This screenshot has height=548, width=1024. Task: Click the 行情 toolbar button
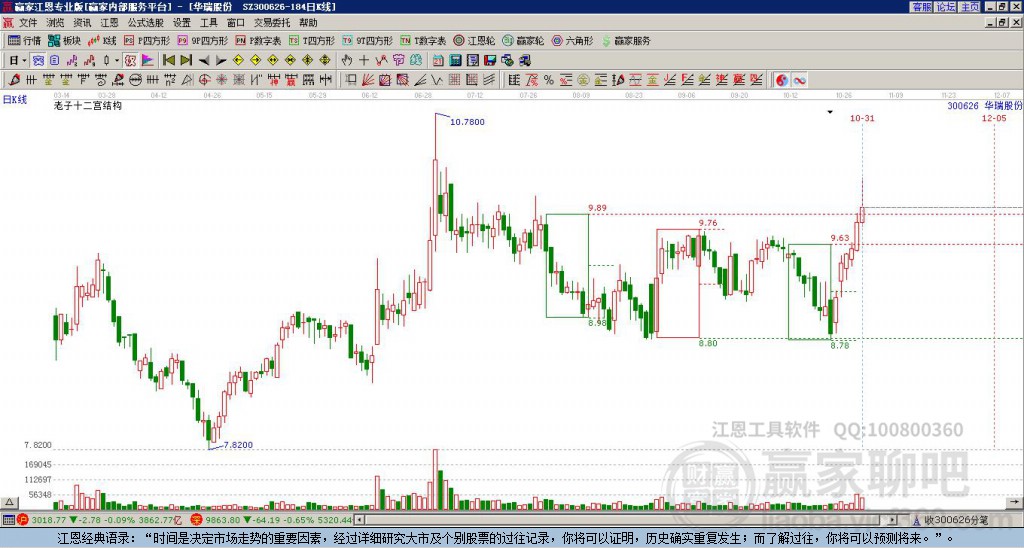(x=25, y=40)
